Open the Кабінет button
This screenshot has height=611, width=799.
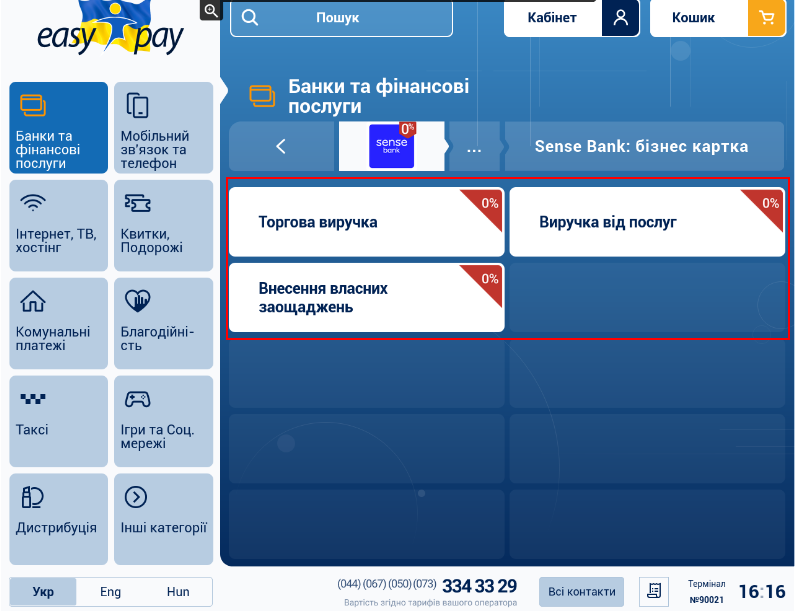pos(571,18)
